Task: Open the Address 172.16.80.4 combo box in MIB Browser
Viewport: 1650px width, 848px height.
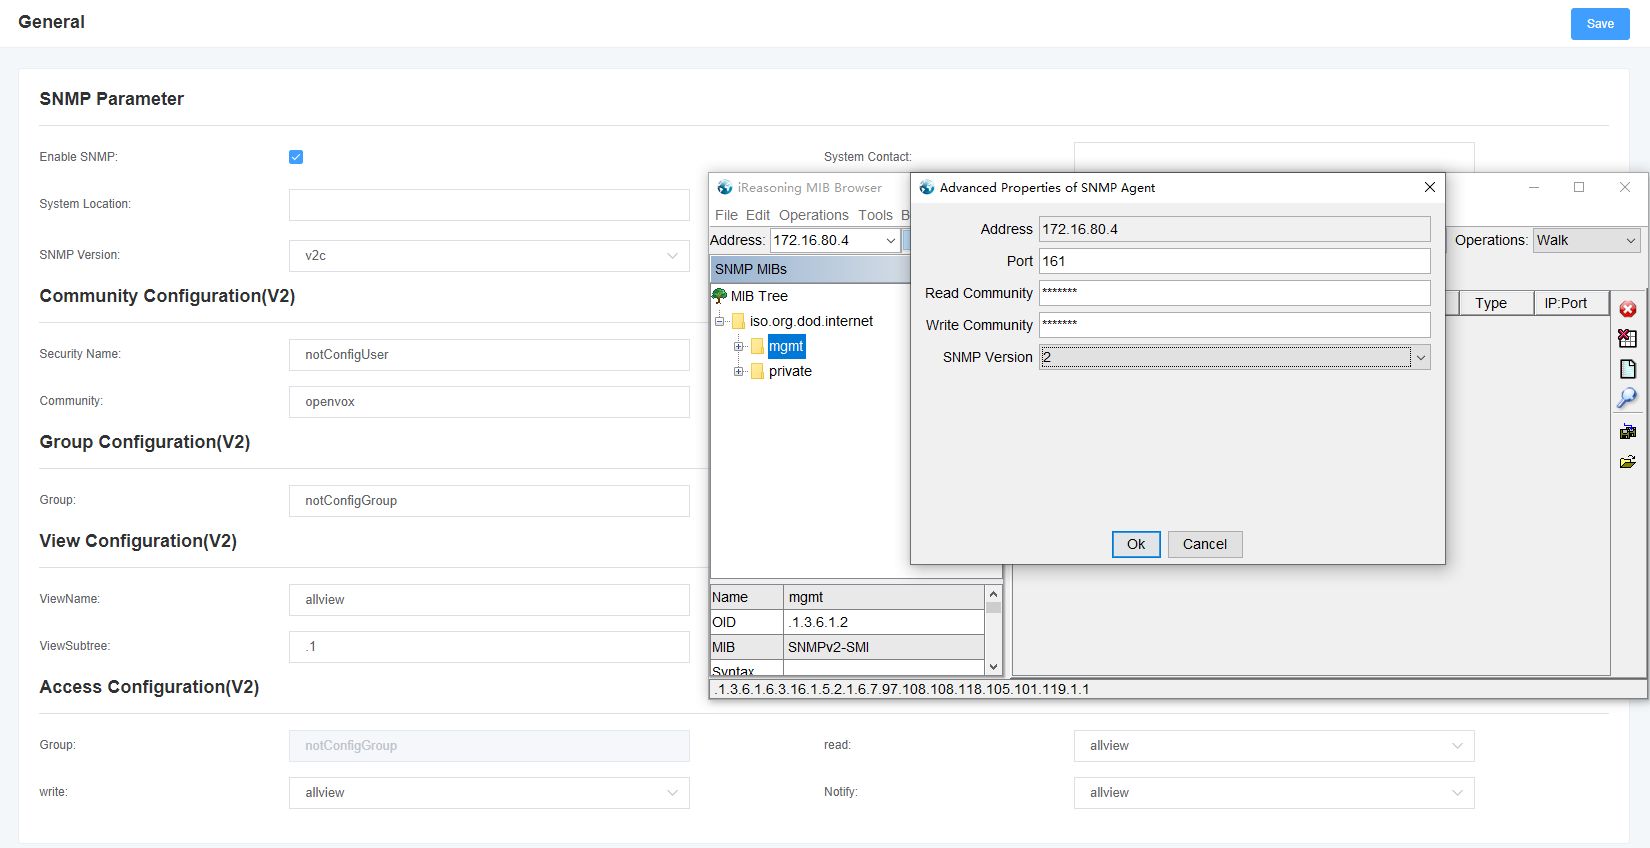Action: [835, 240]
